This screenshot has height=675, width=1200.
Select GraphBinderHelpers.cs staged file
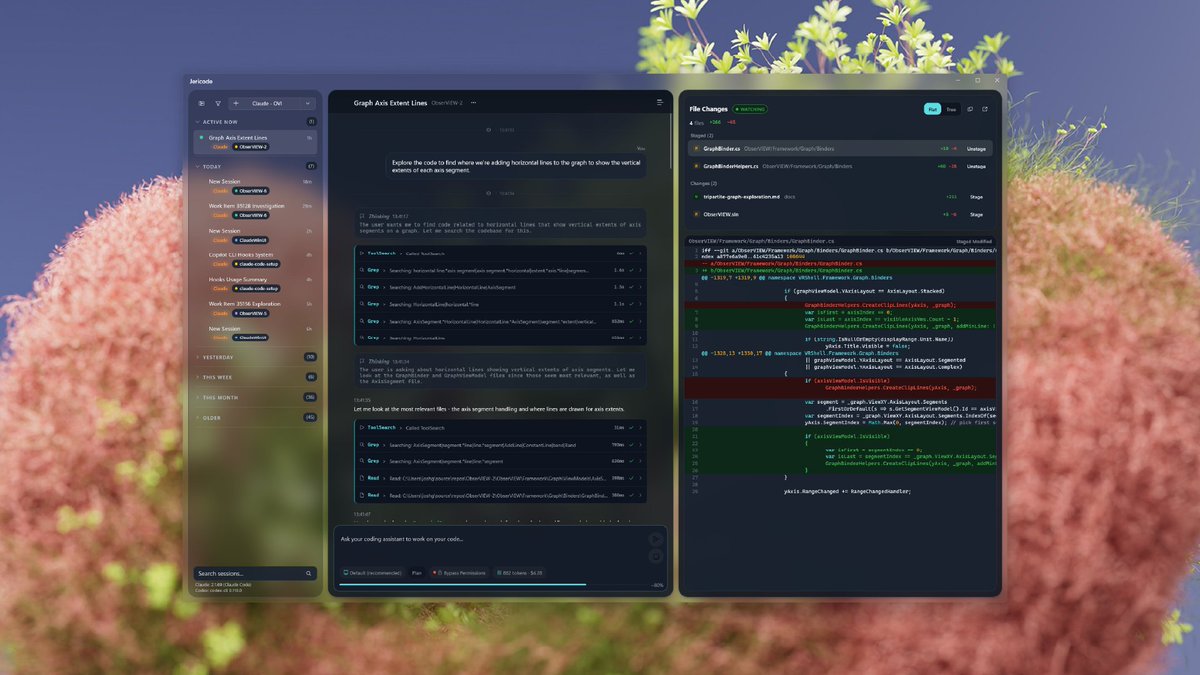pyautogui.click(x=840, y=166)
